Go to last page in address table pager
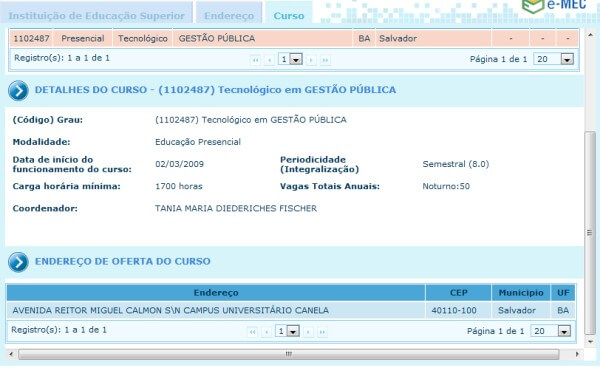Image resolution: width=600 pixels, height=368 pixels. click(x=322, y=332)
